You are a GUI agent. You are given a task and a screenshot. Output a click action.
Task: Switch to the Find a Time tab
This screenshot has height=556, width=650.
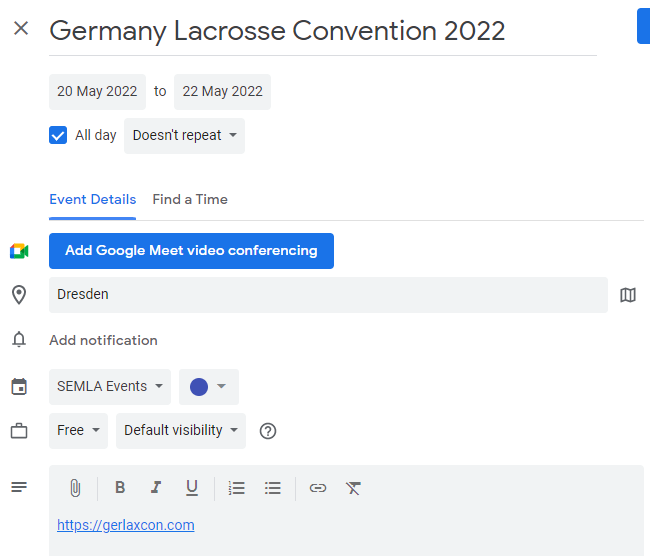pyautogui.click(x=190, y=199)
